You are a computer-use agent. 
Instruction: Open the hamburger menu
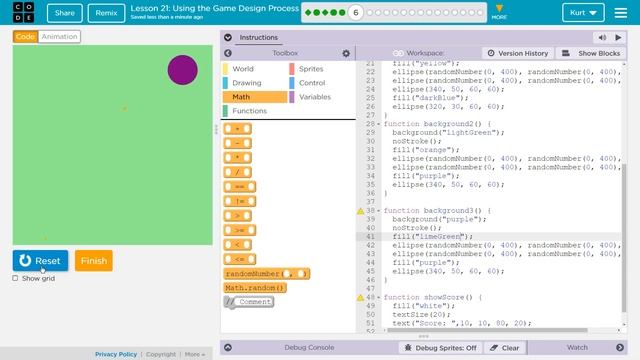pyautogui.click(x=620, y=13)
